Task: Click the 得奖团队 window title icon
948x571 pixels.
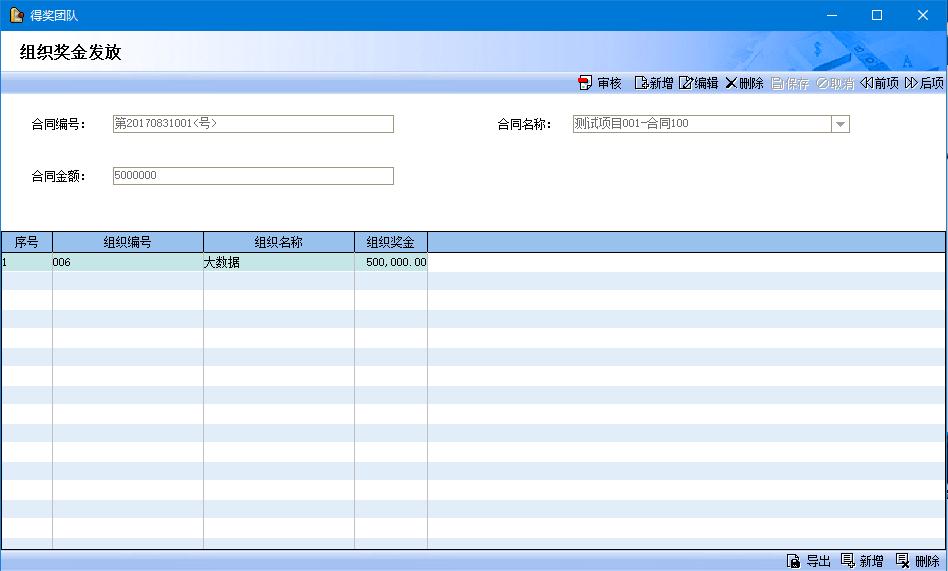Action: tap(16, 15)
